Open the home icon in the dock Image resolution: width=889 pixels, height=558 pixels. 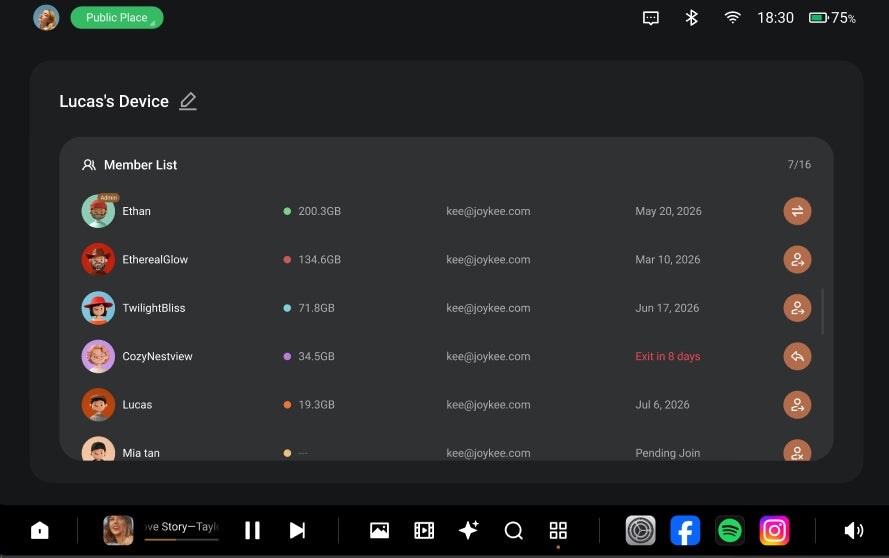coord(40,531)
